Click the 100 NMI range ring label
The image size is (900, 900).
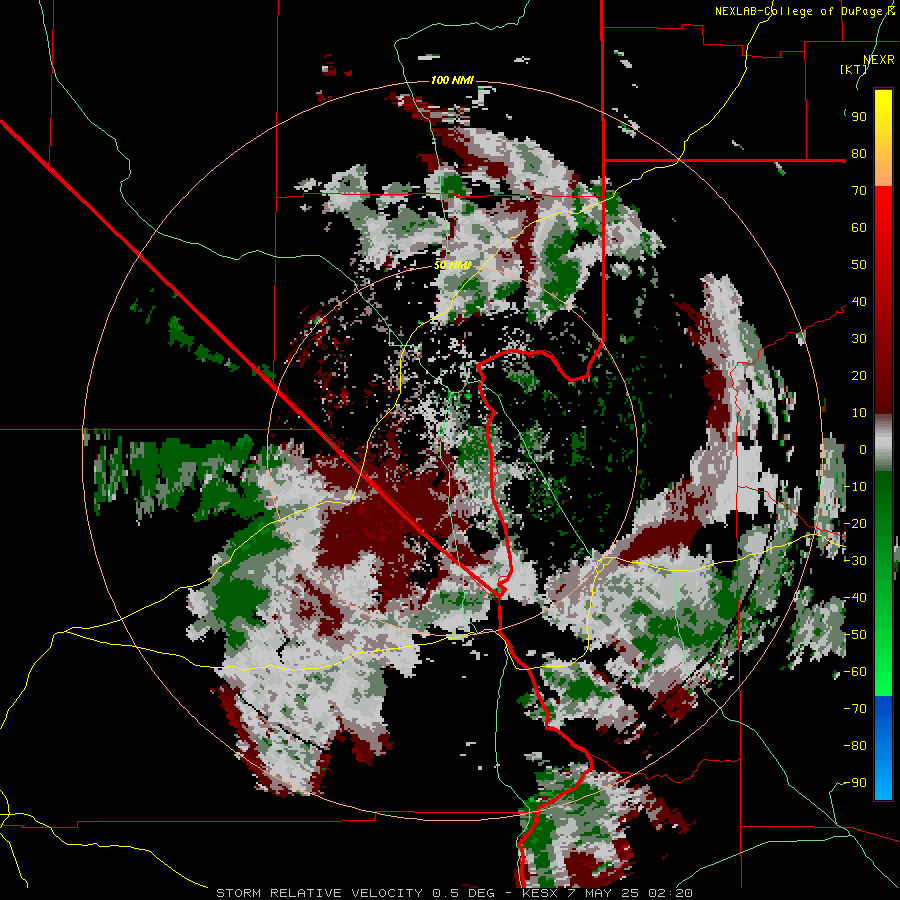point(452,80)
